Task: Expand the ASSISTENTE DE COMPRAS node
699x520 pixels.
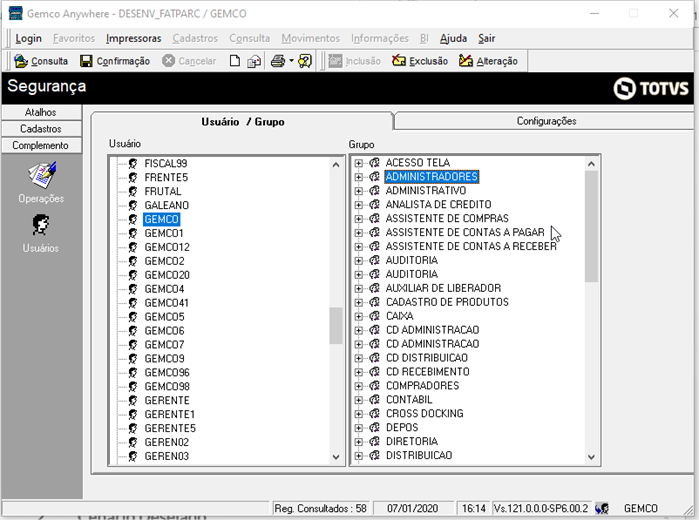Action: coord(358,219)
